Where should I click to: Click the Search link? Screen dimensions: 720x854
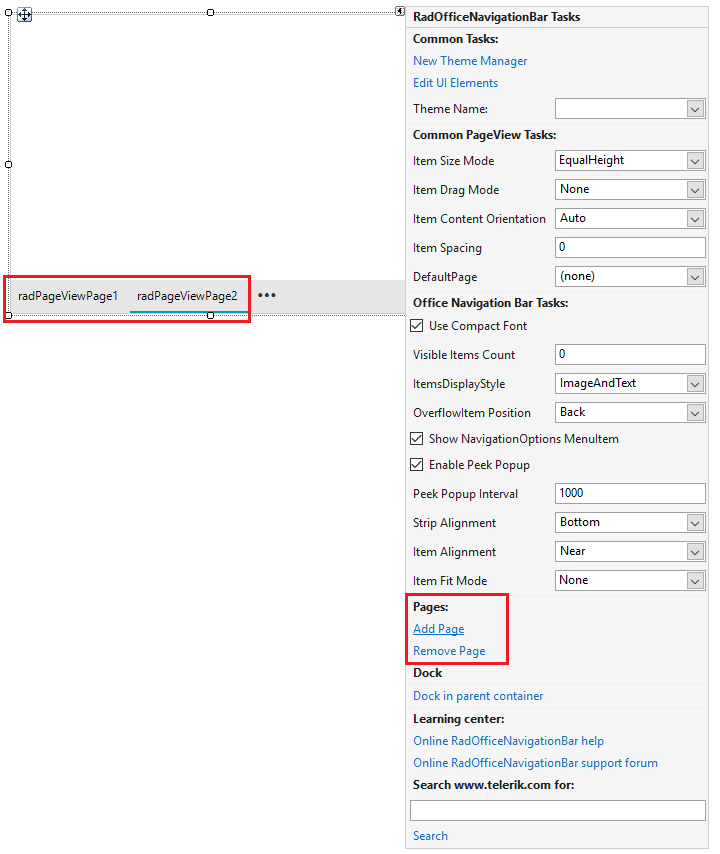[430, 836]
